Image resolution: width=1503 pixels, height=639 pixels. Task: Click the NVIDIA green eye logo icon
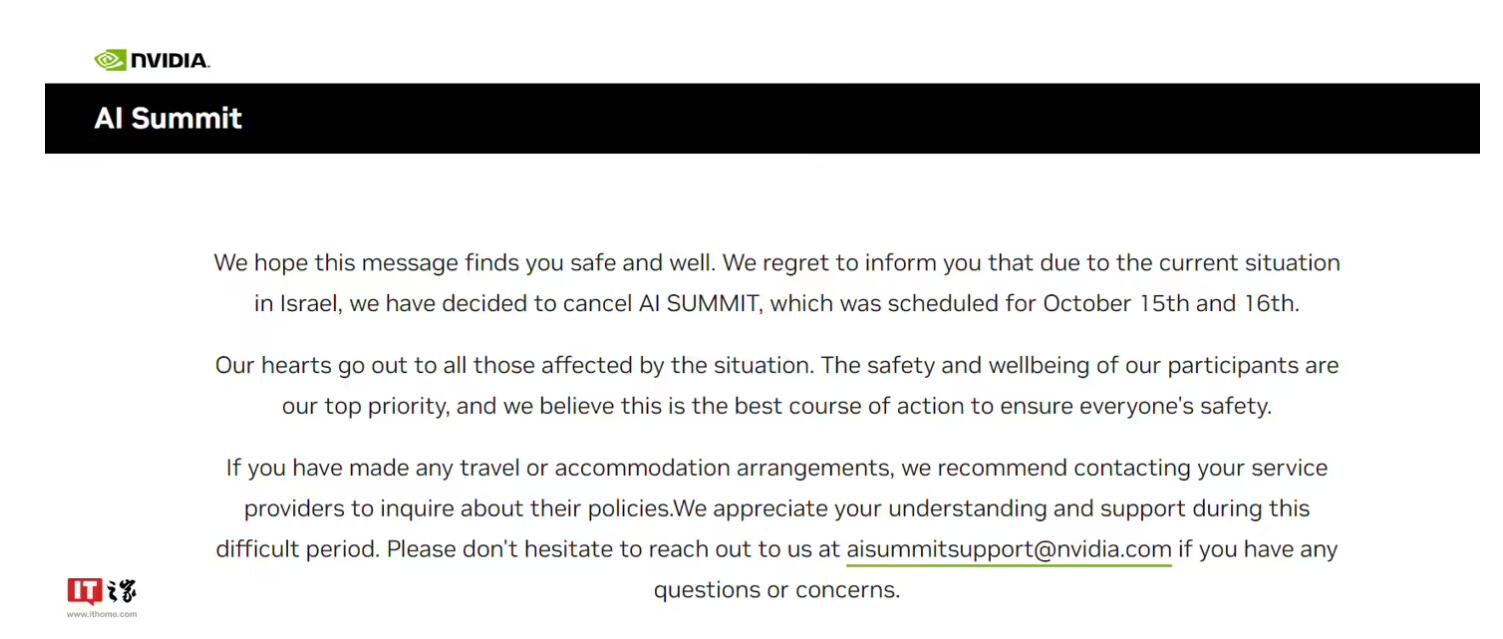point(110,60)
